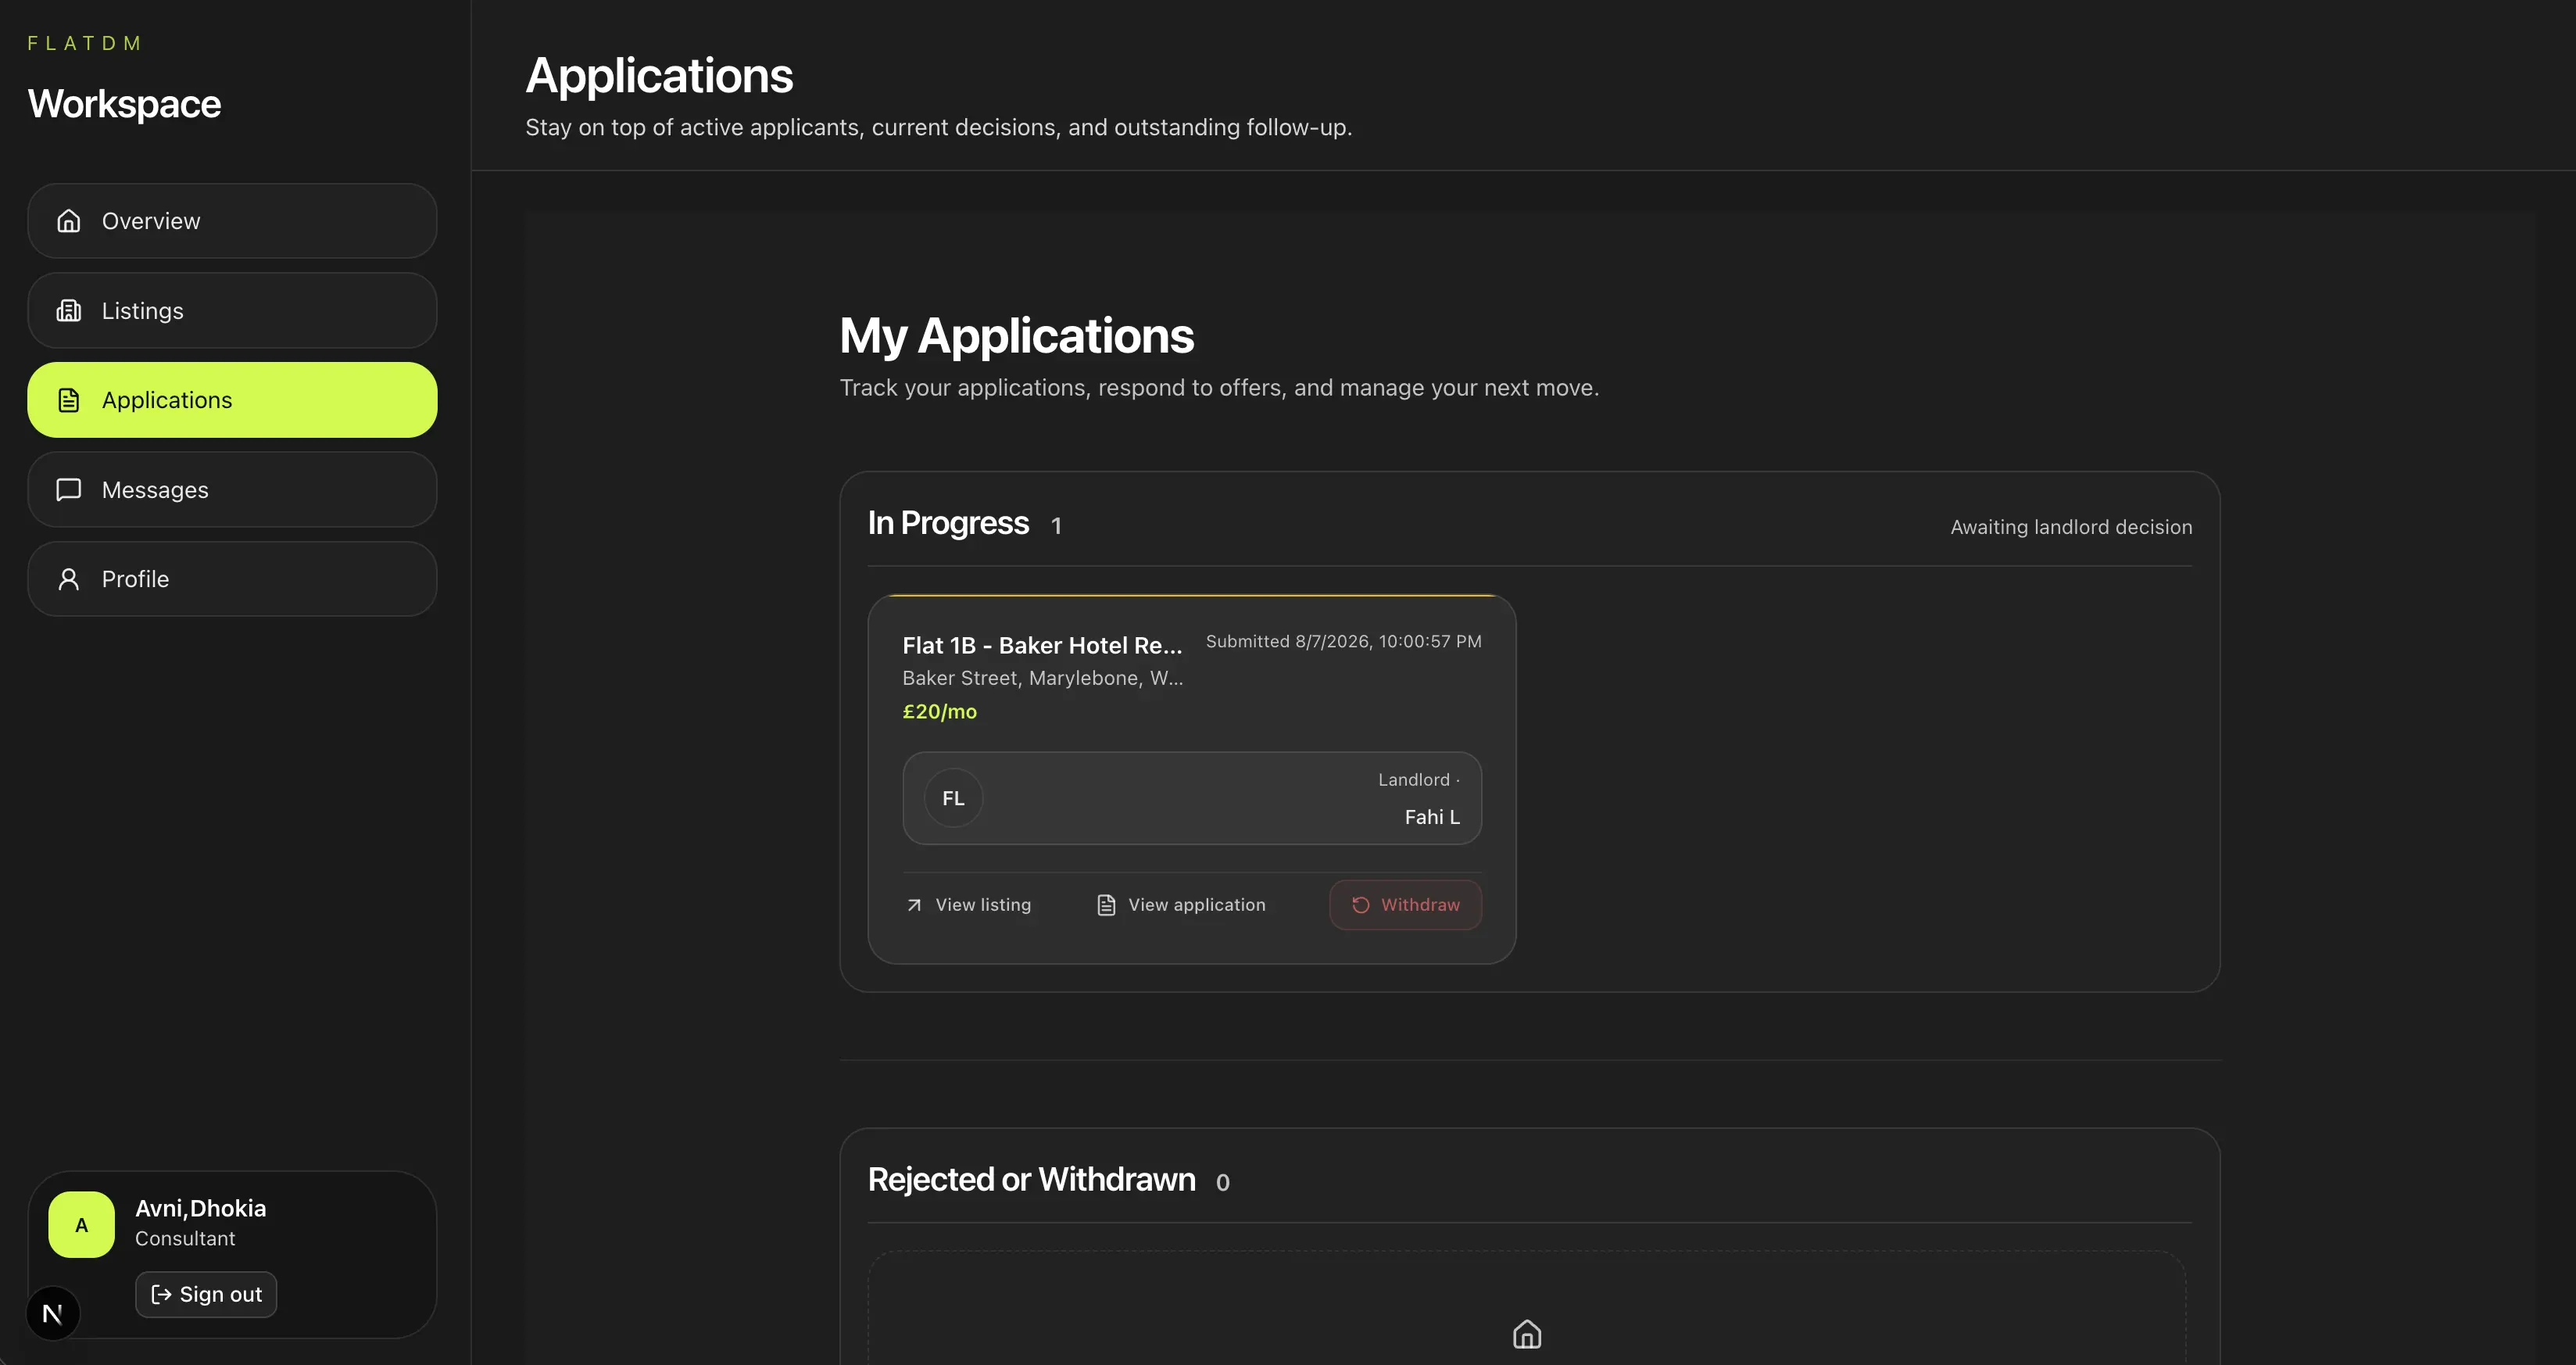Open Messages from the sidebar
Image resolution: width=2576 pixels, height=1365 pixels.
click(x=232, y=489)
